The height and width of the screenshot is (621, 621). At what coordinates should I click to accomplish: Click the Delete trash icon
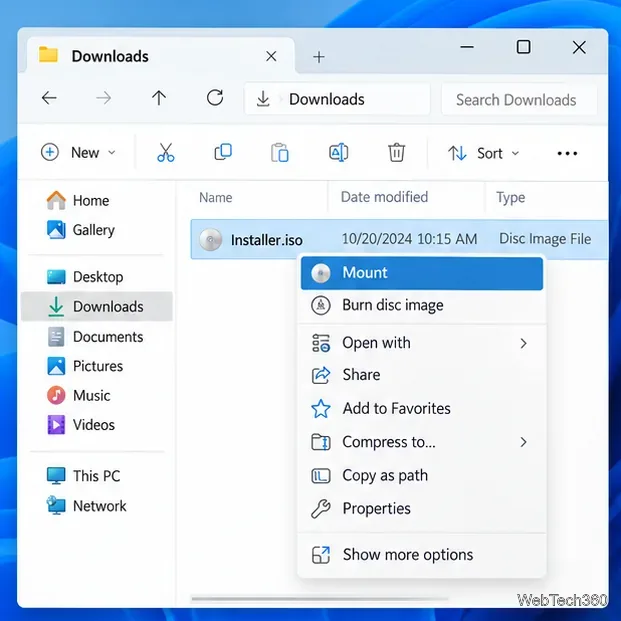tap(396, 152)
